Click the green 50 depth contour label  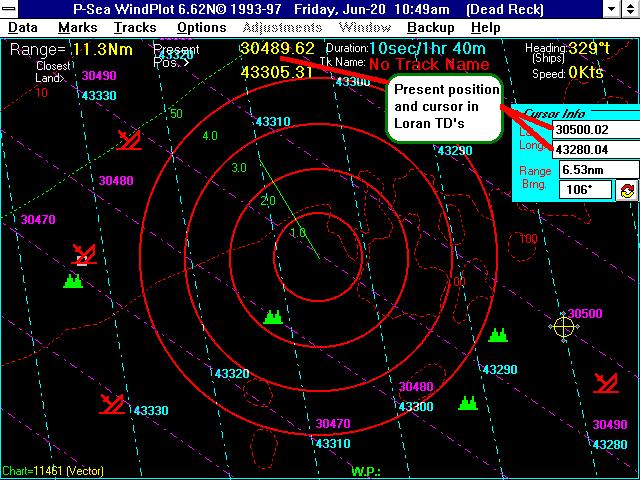pyautogui.click(x=176, y=113)
